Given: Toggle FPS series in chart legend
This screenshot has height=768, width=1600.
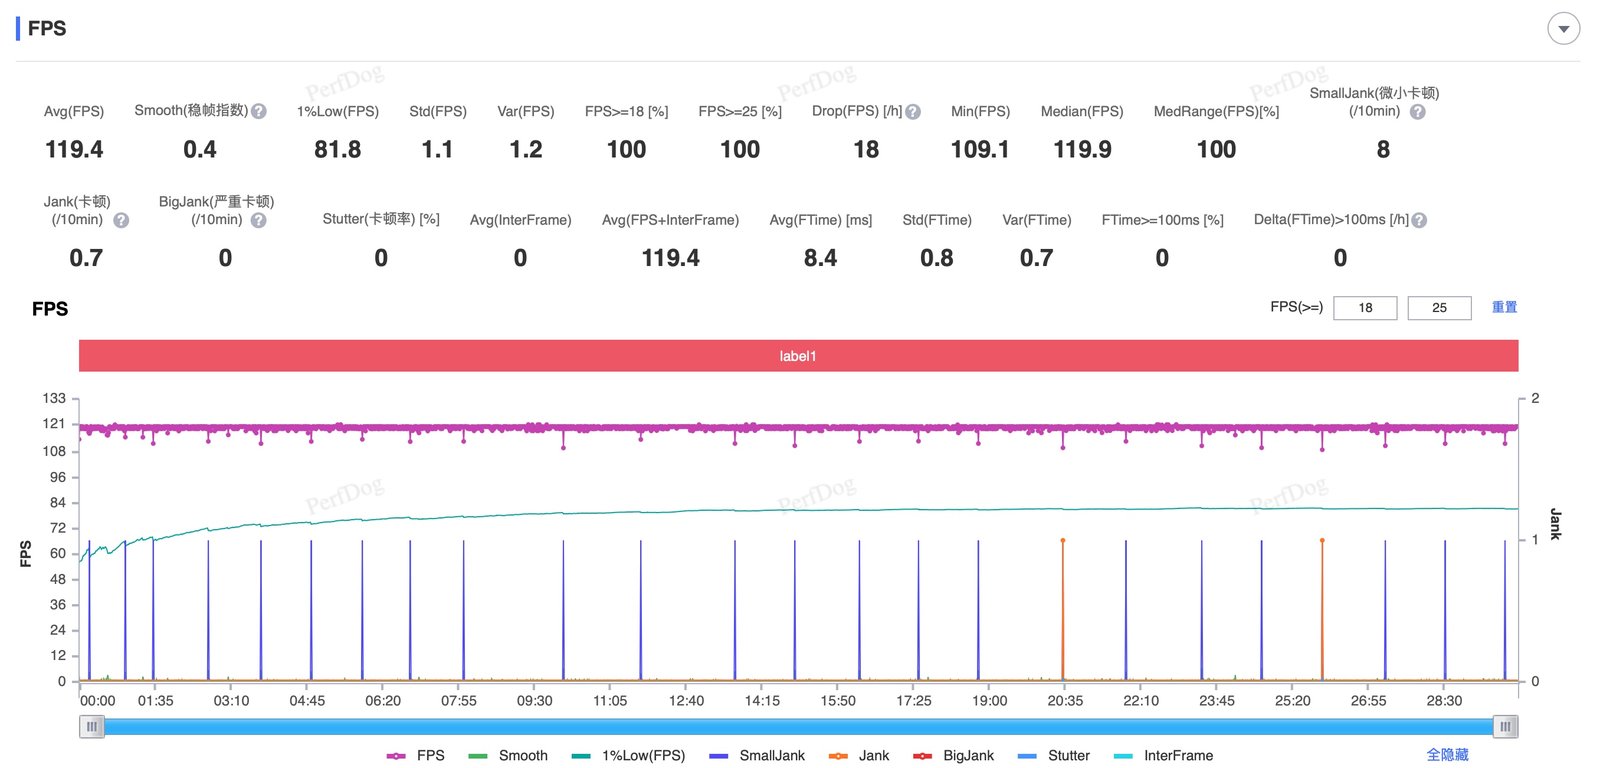Looking at the screenshot, I should [416, 756].
